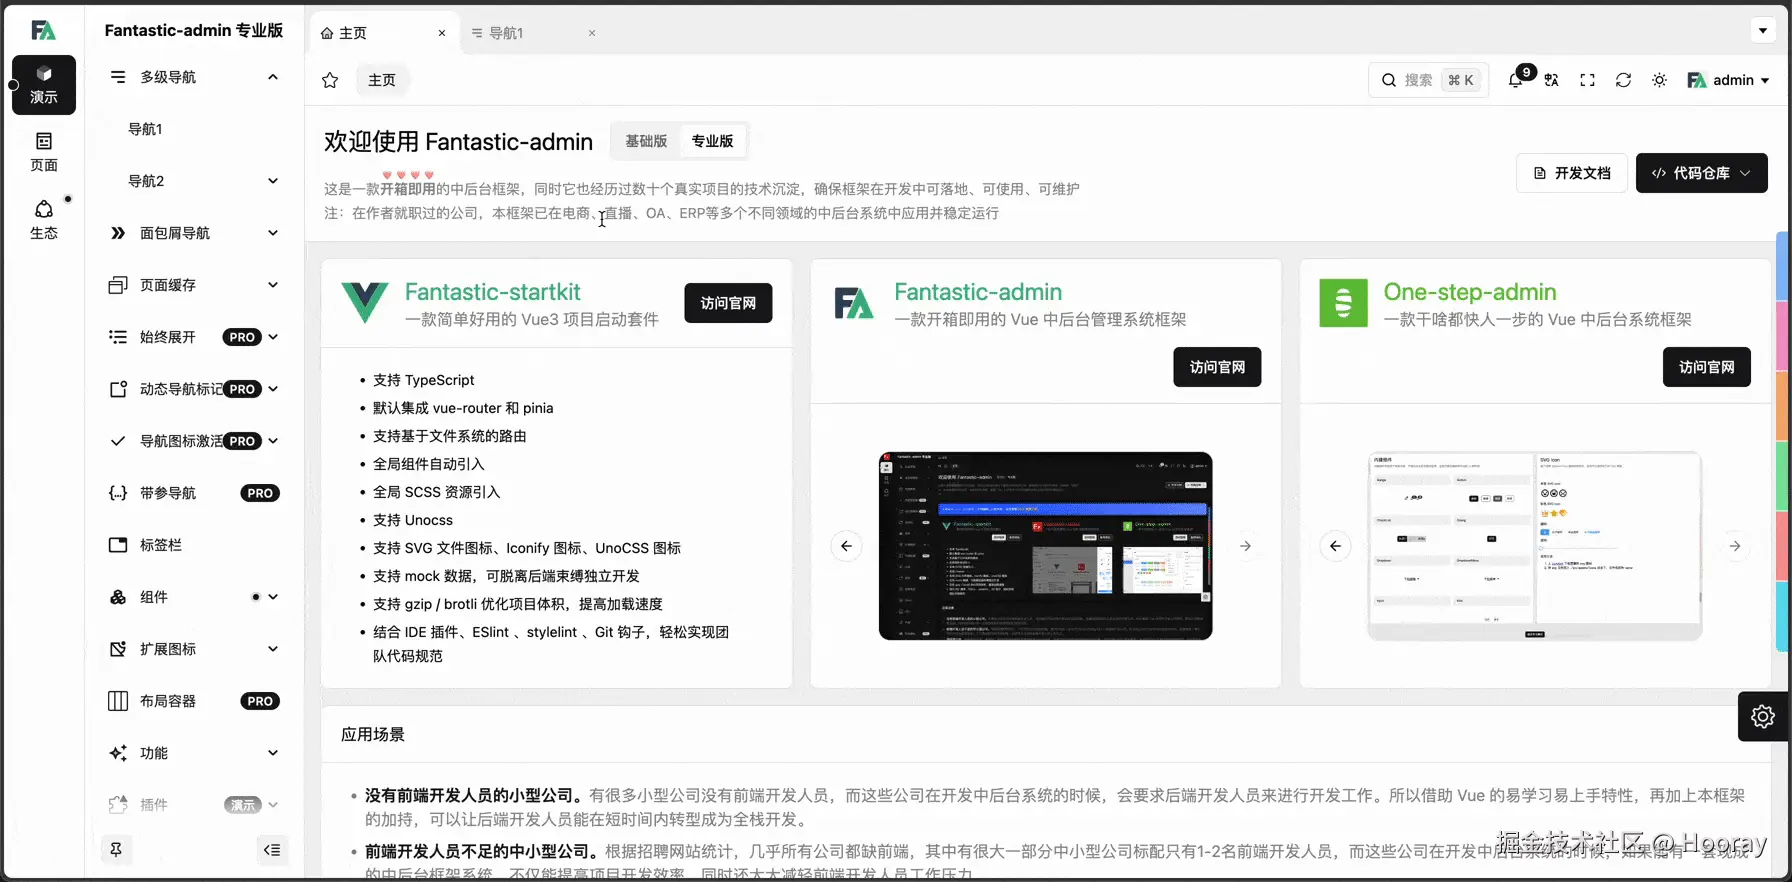
Task: Open the One-step-admin screenshot thumbnail
Action: click(x=1535, y=546)
